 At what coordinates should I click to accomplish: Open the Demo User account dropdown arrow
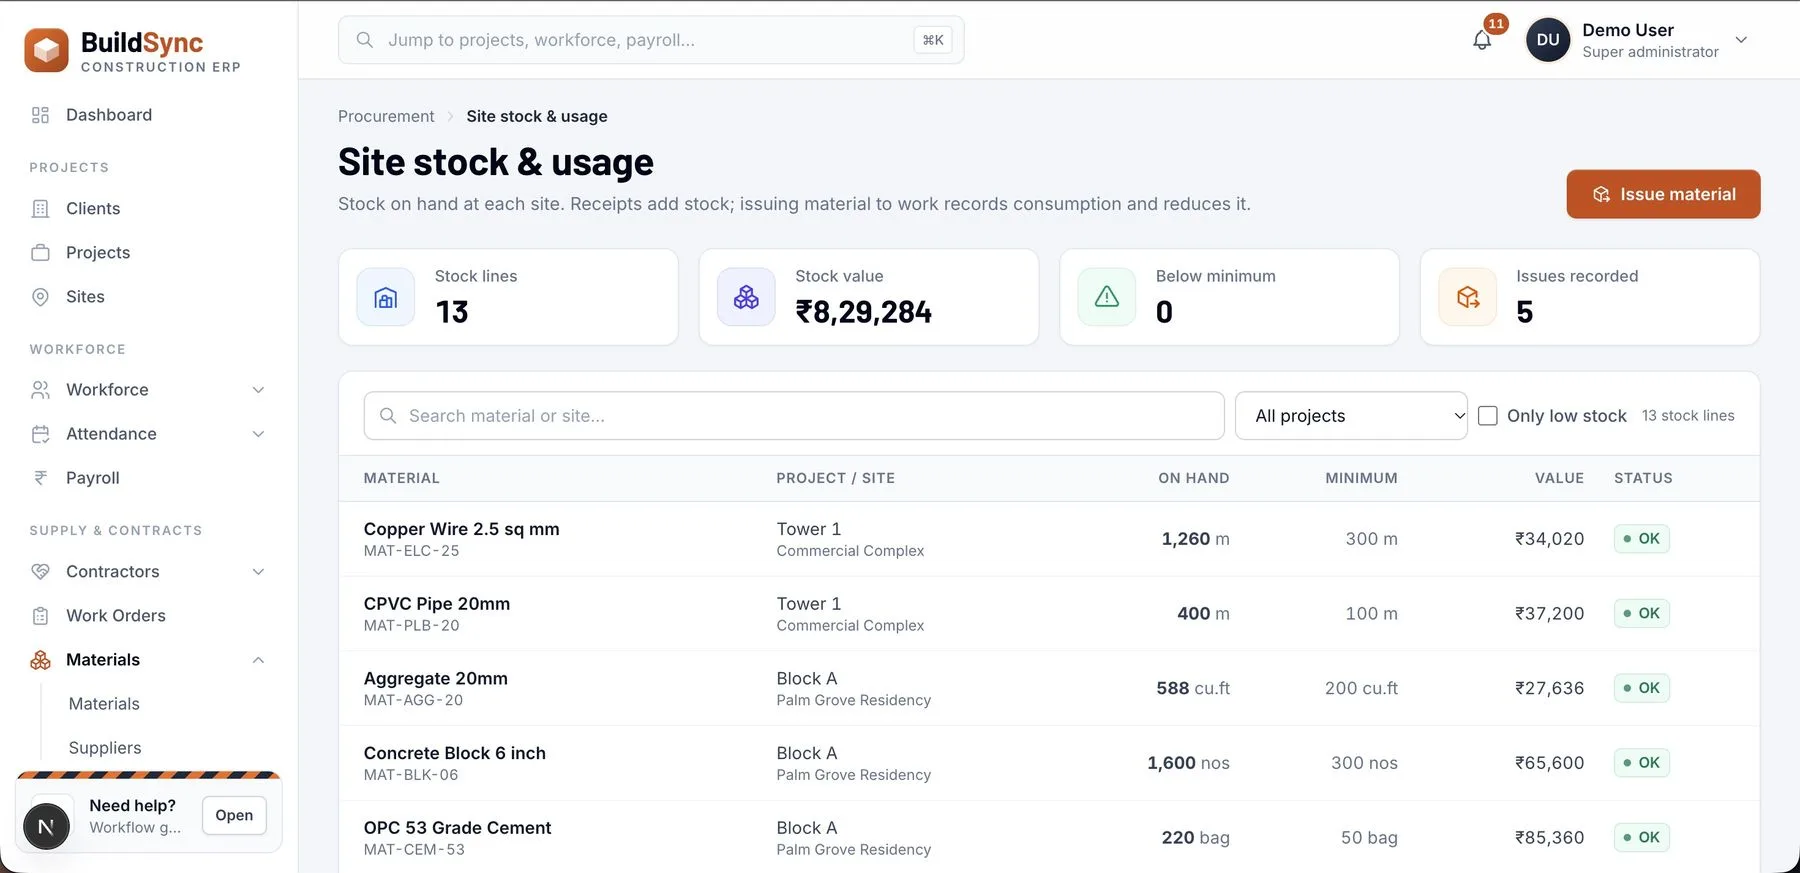point(1741,40)
